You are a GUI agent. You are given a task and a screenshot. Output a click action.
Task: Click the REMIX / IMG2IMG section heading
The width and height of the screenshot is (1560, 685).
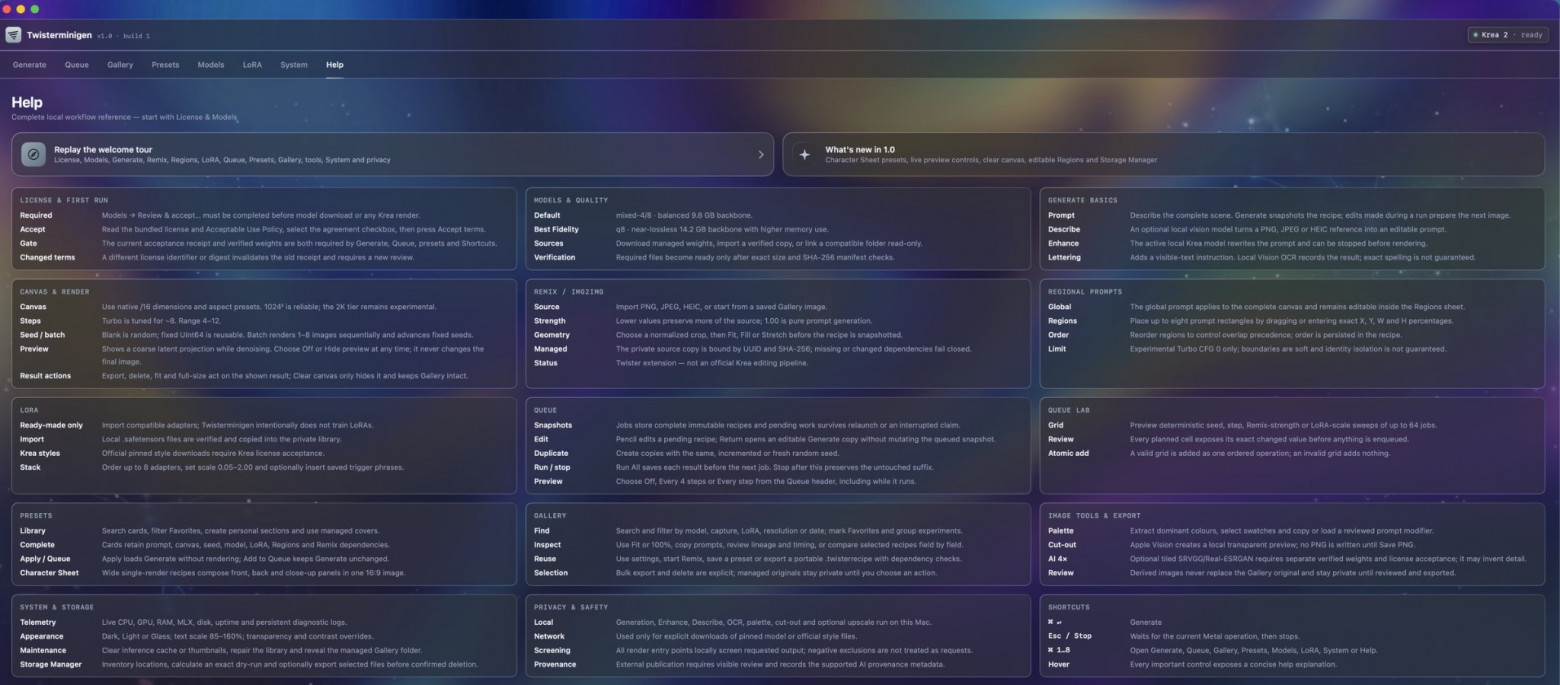(x=569, y=292)
